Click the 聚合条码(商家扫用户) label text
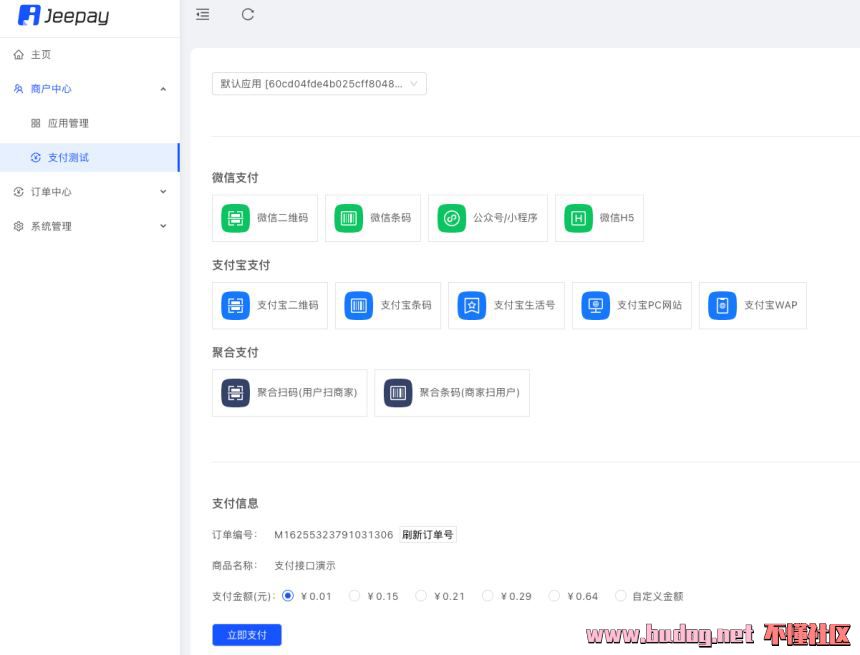 point(469,393)
